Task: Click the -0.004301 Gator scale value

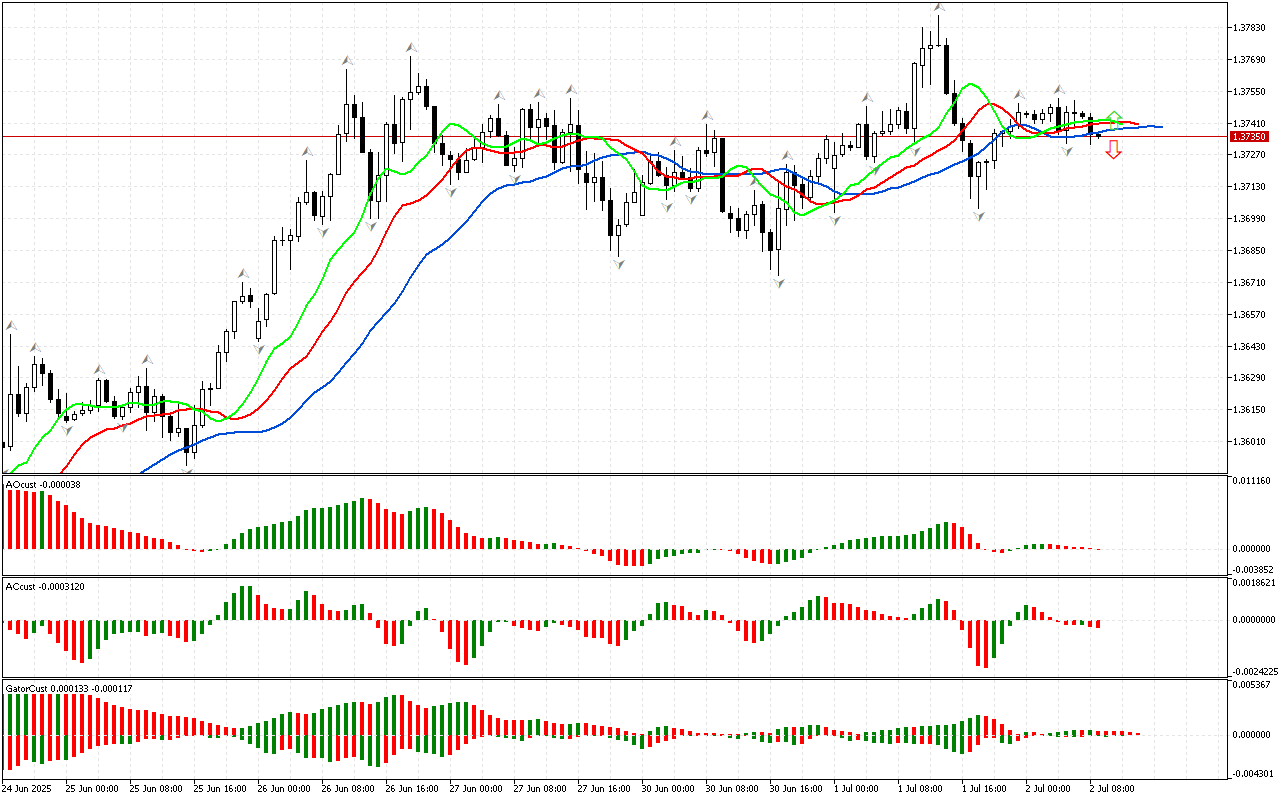Action: [1252, 773]
